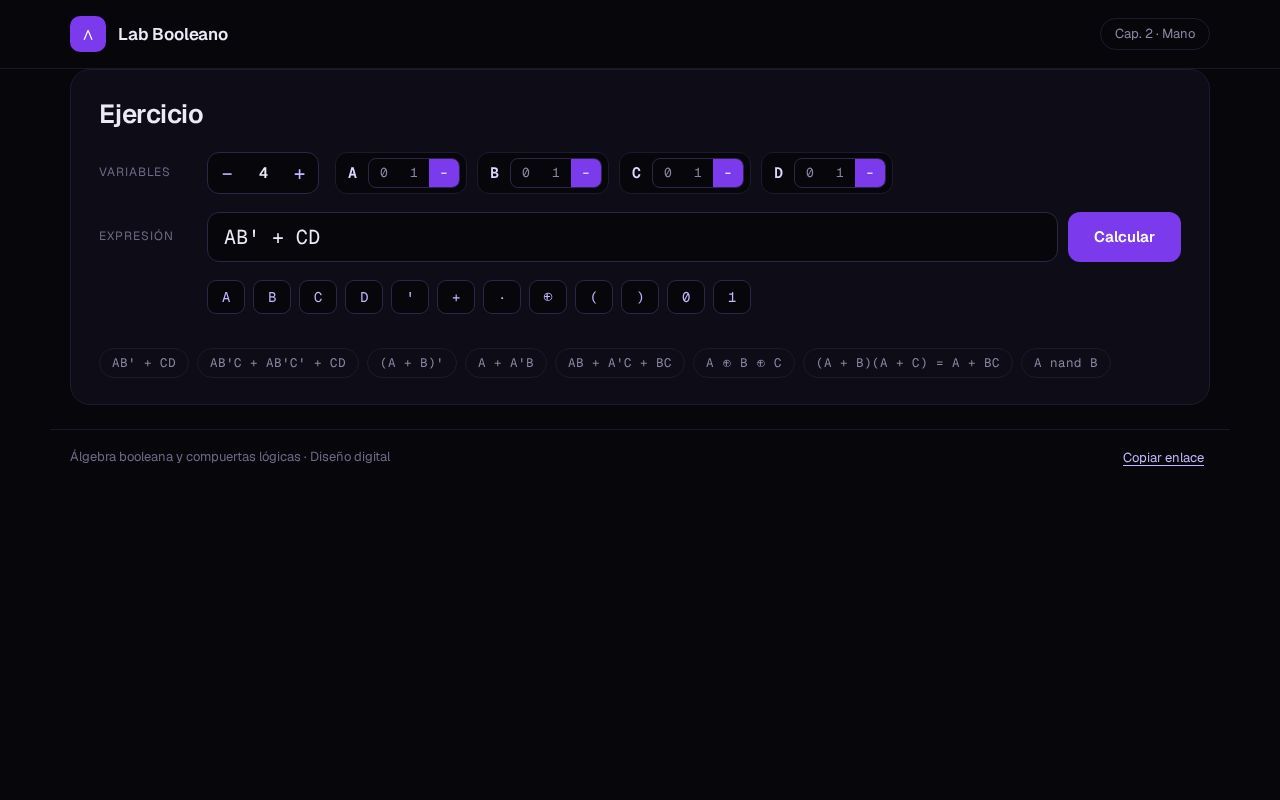
Task: Insert variable C from the keypad
Action: coord(318,297)
